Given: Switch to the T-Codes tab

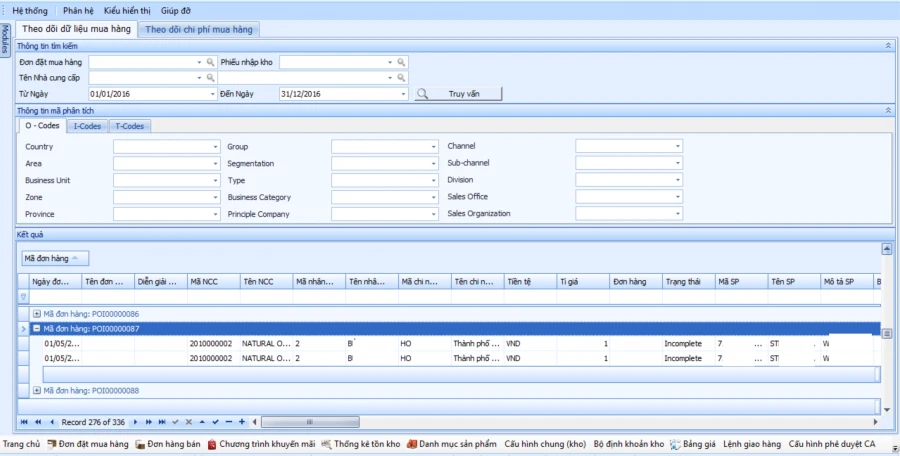Looking at the screenshot, I should coord(130,126).
